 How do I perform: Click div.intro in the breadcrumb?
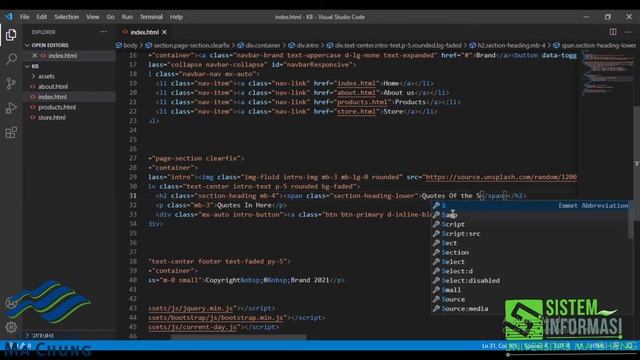(x=307, y=45)
